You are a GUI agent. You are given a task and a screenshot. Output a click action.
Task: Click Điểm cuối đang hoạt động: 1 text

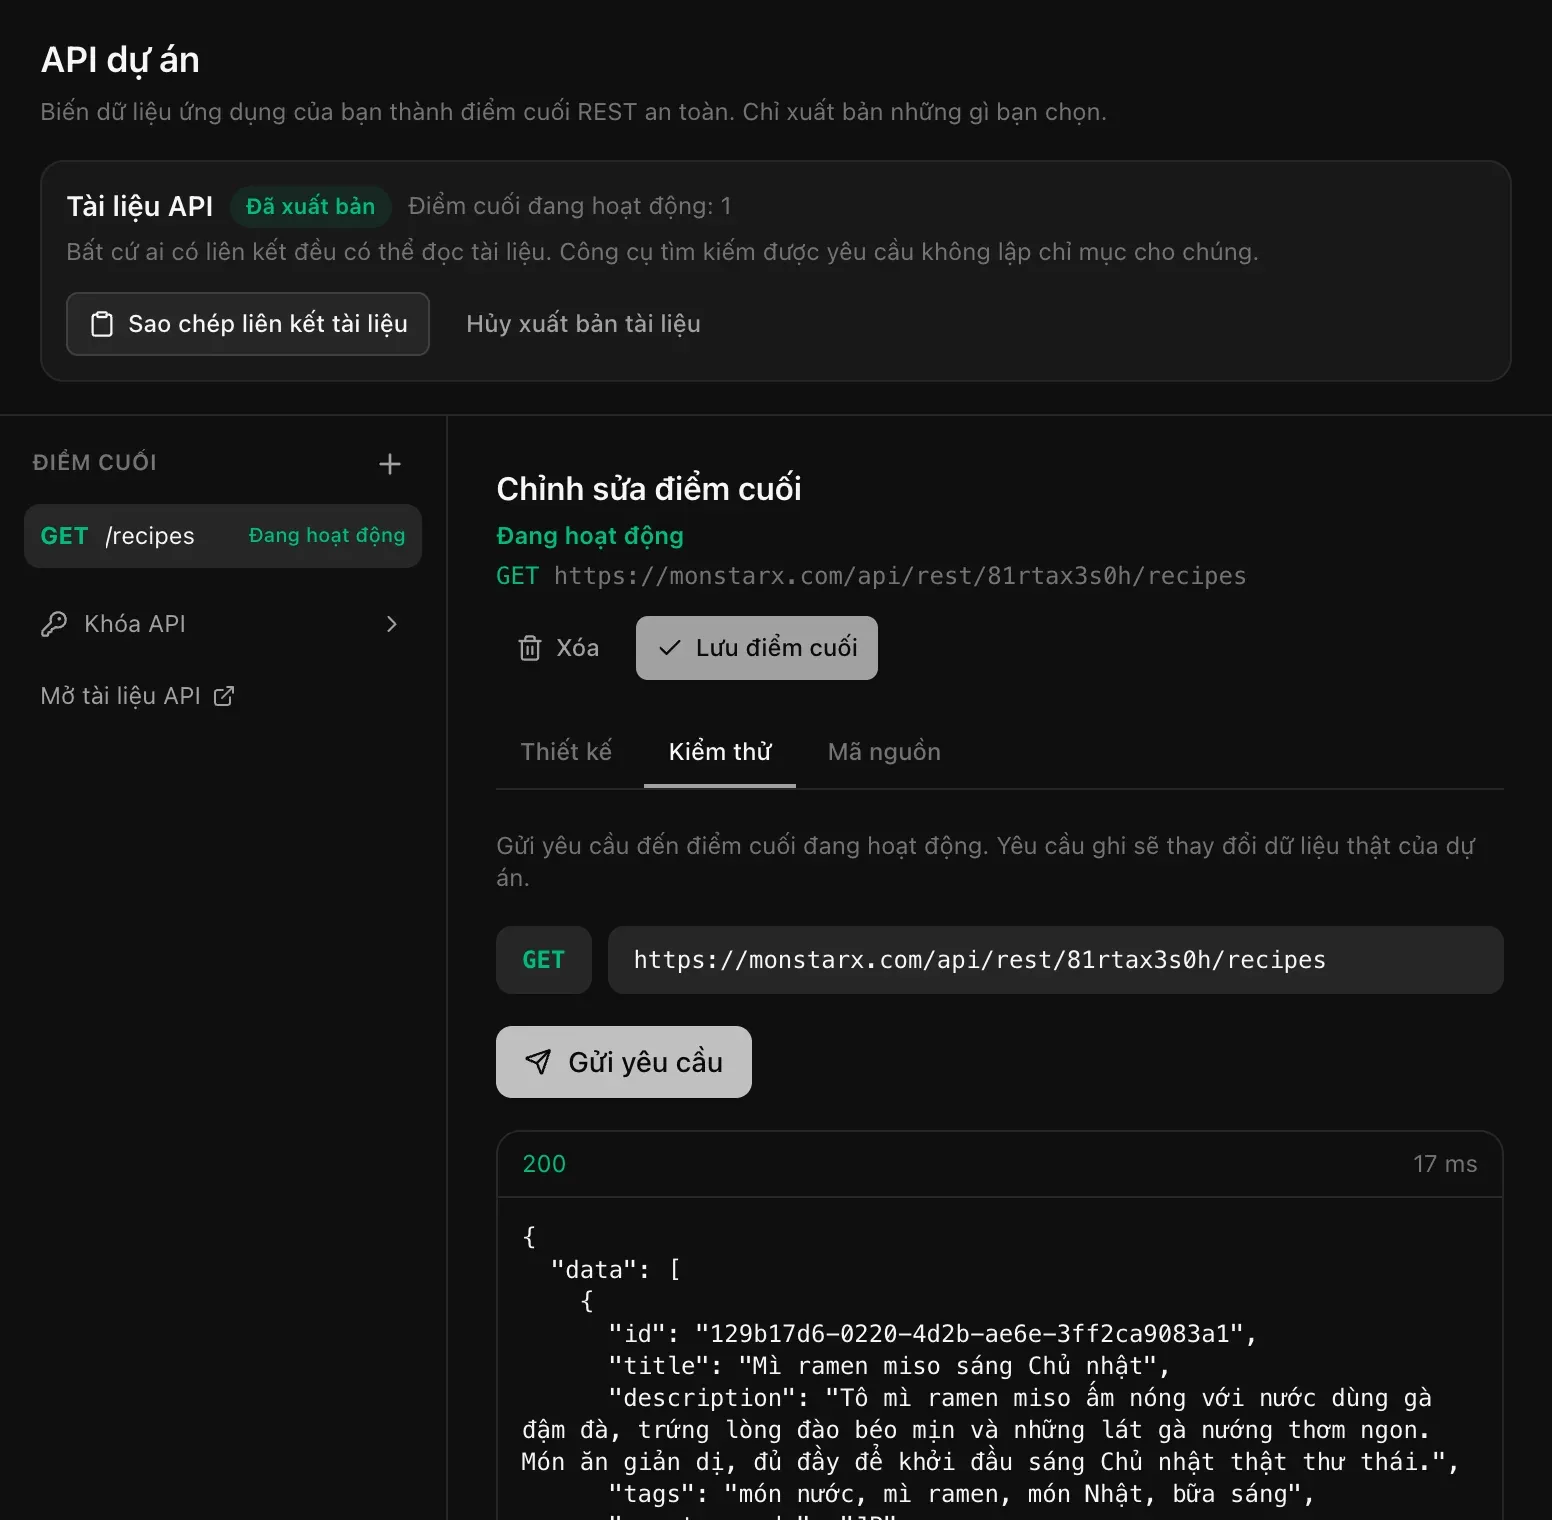point(570,206)
